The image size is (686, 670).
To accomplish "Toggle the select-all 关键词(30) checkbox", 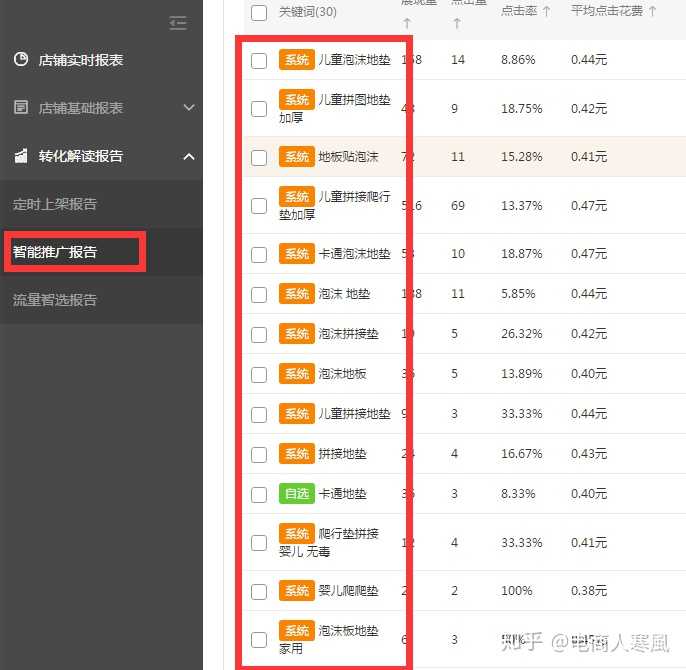I will [x=259, y=12].
